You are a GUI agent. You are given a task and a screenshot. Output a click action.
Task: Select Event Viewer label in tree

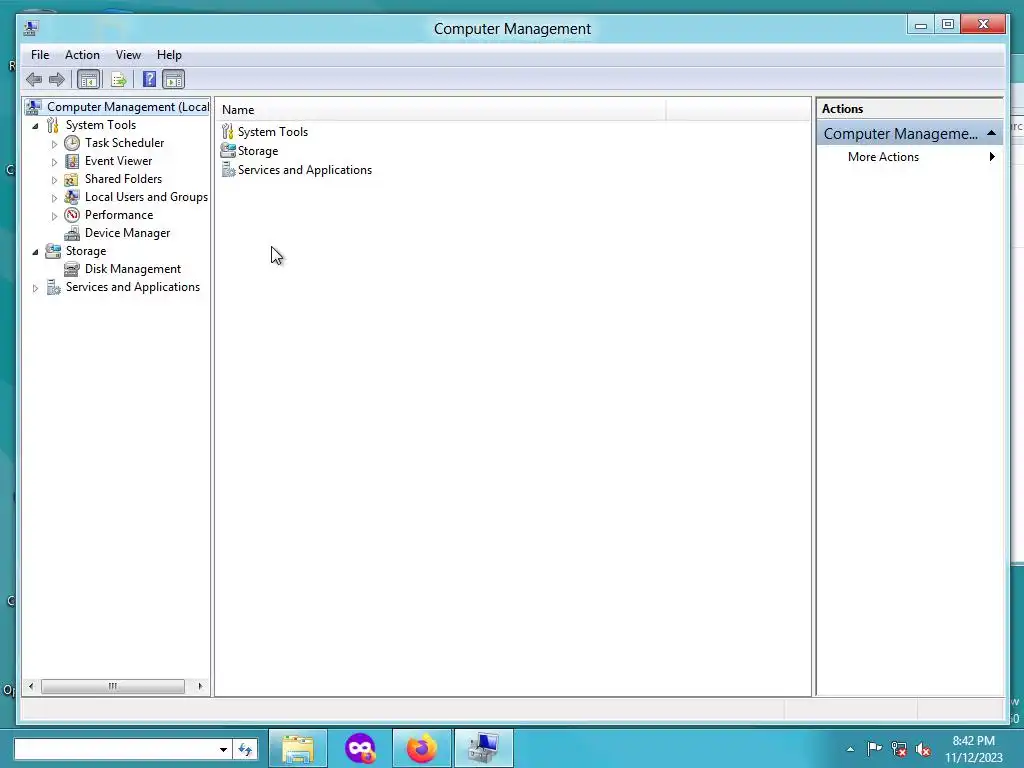[x=118, y=161]
